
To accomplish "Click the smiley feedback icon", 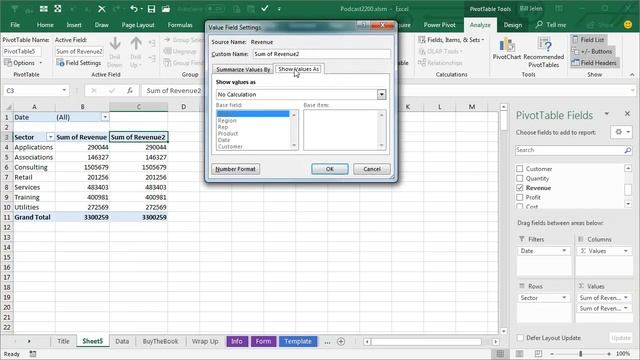I will pos(628,25).
